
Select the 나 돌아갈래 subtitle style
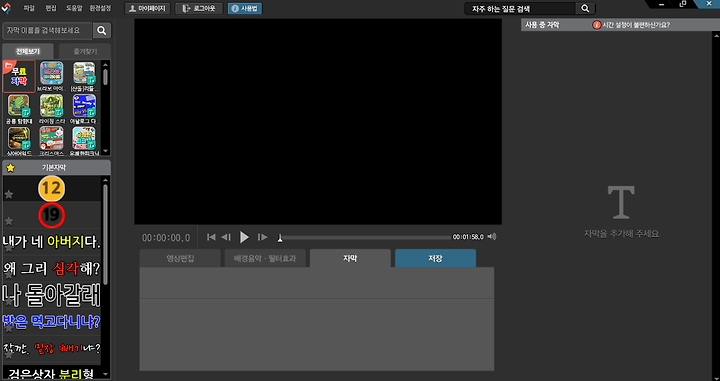pos(51,295)
